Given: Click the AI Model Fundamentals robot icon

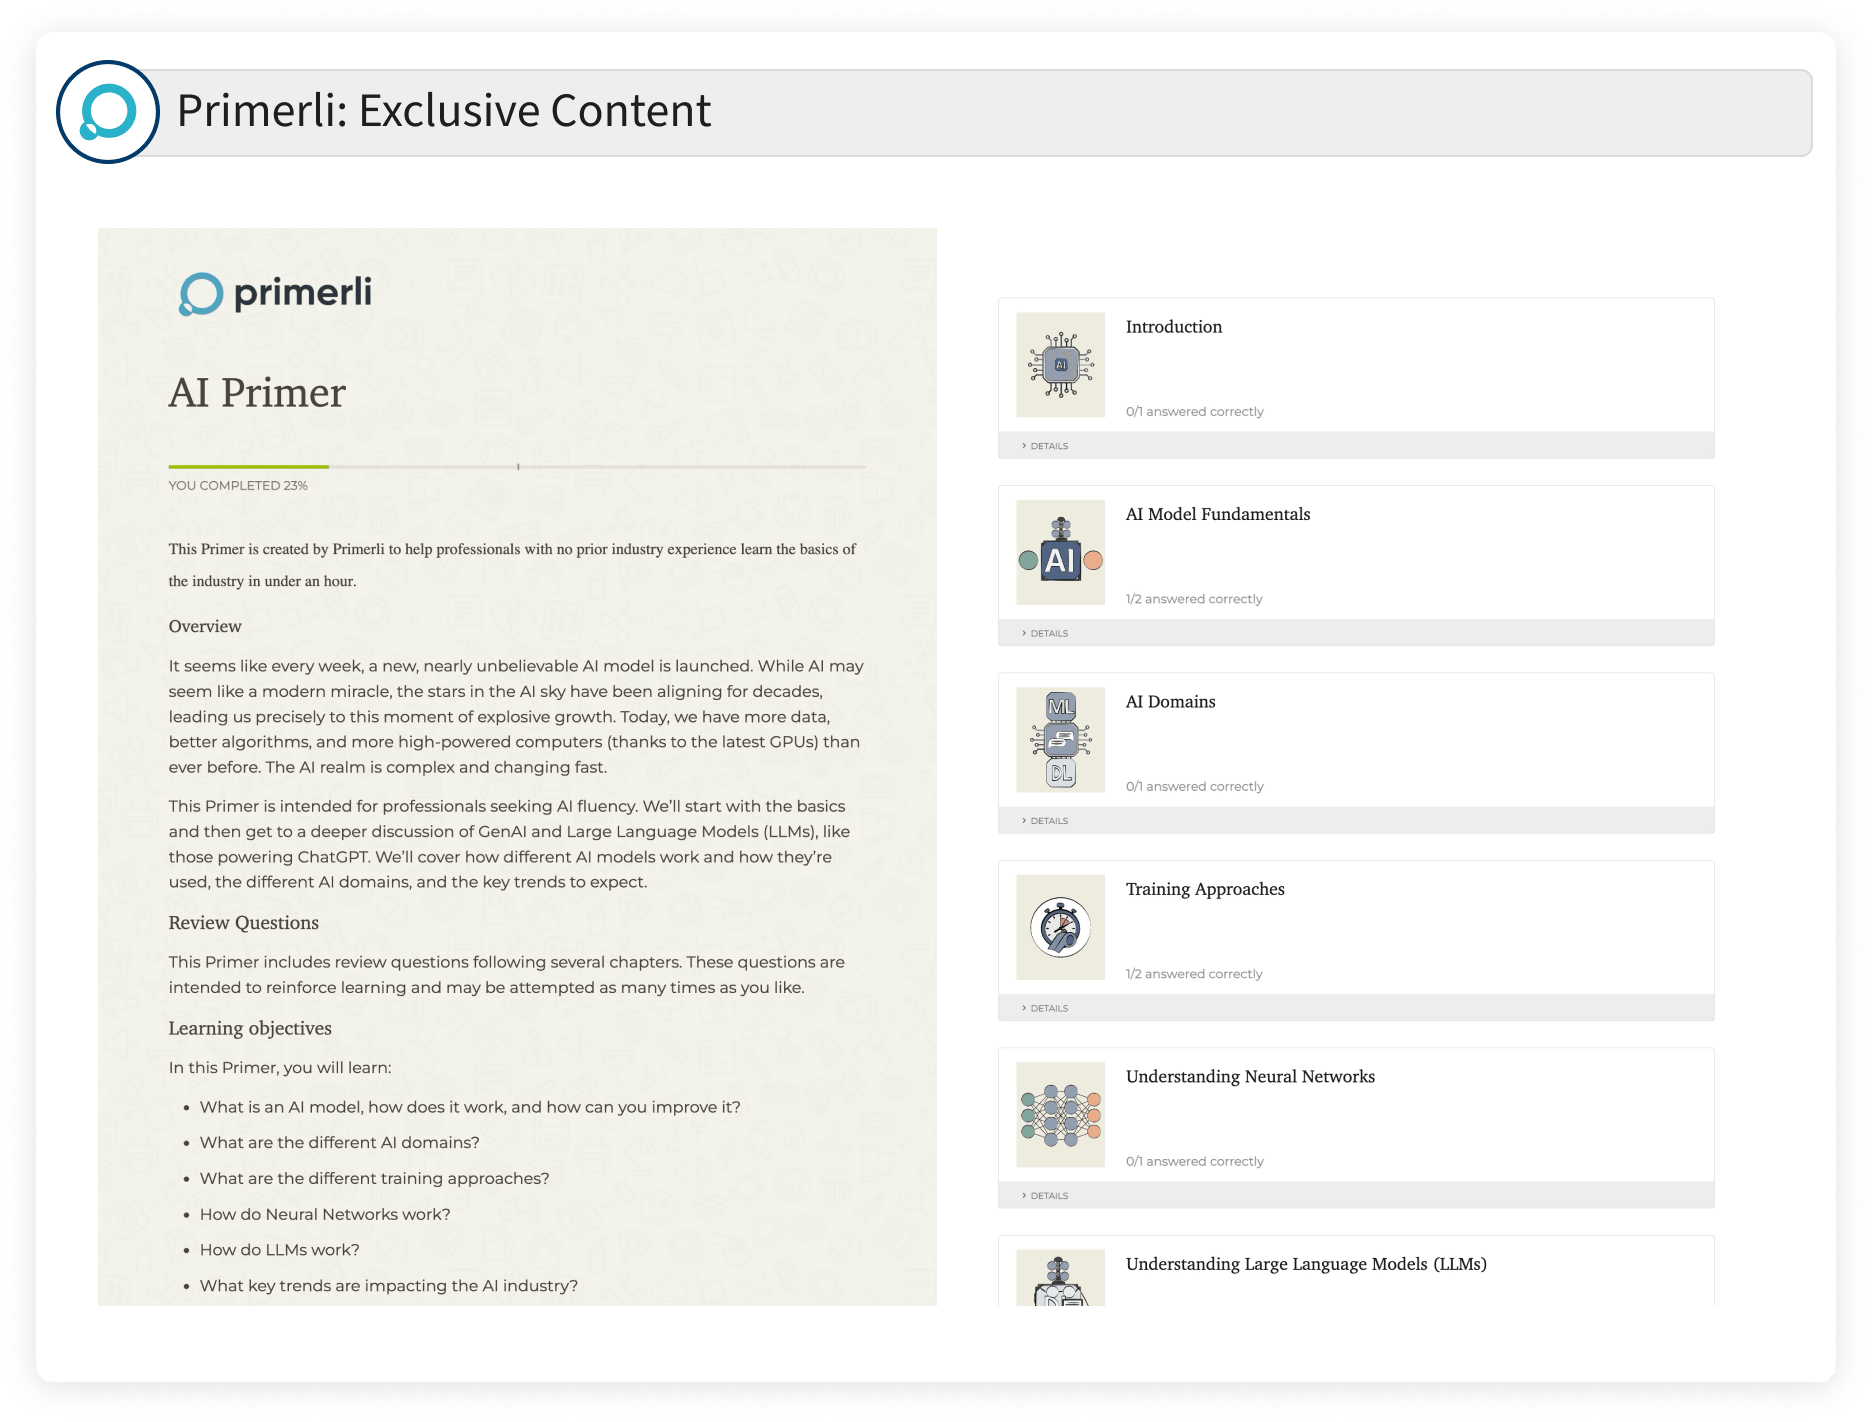Looking at the screenshot, I should pos(1061,552).
